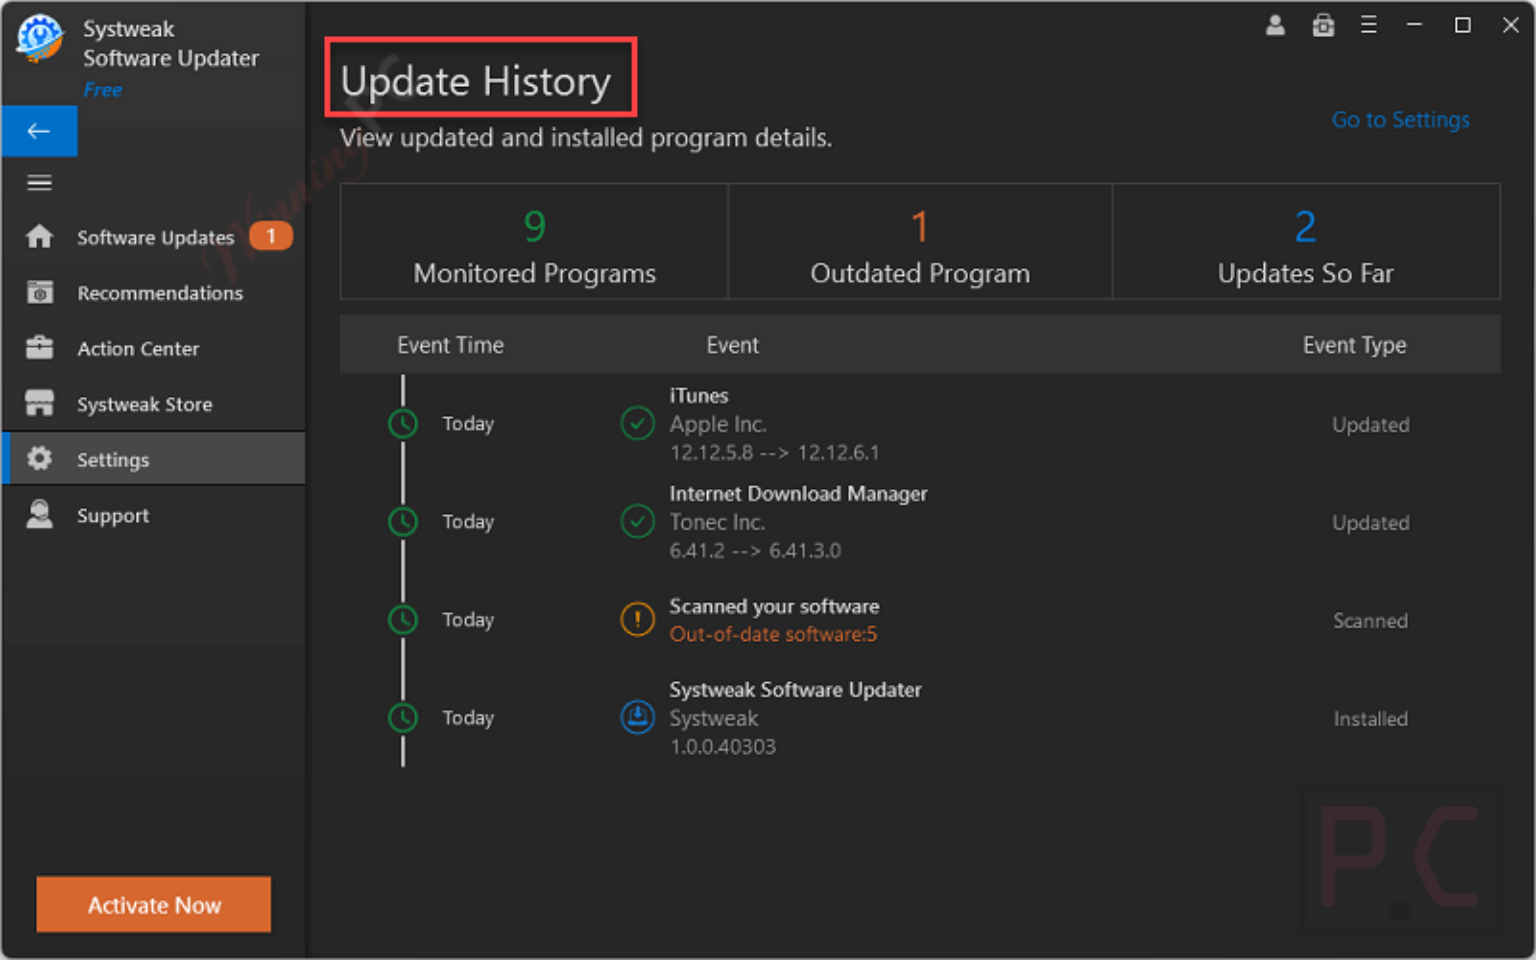Open Software Updates in the sidebar
The width and height of the screenshot is (1536, 960).
point(154,237)
